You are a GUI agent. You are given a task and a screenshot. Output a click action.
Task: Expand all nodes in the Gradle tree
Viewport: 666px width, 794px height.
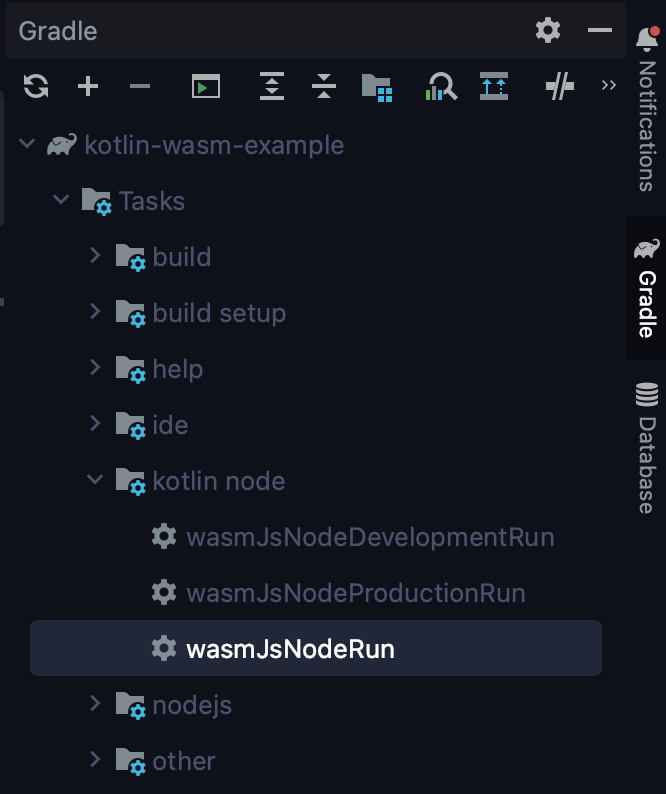pos(272,86)
